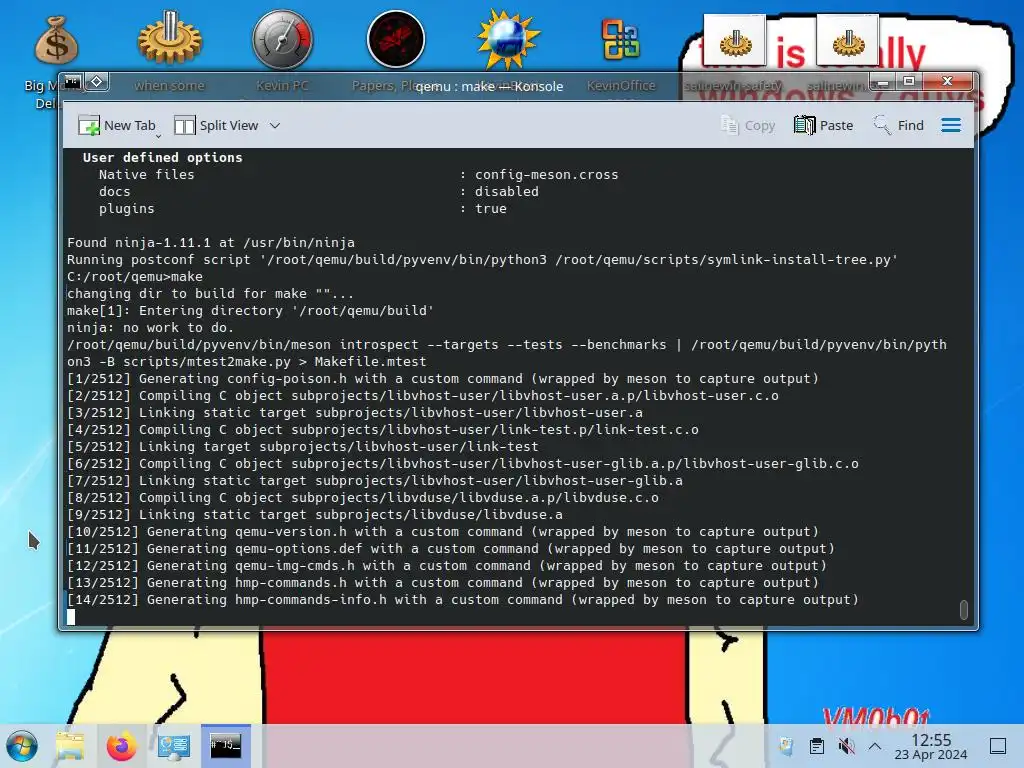The width and height of the screenshot is (1024, 768).
Task: Click the show desktop button
Action: click(998, 746)
